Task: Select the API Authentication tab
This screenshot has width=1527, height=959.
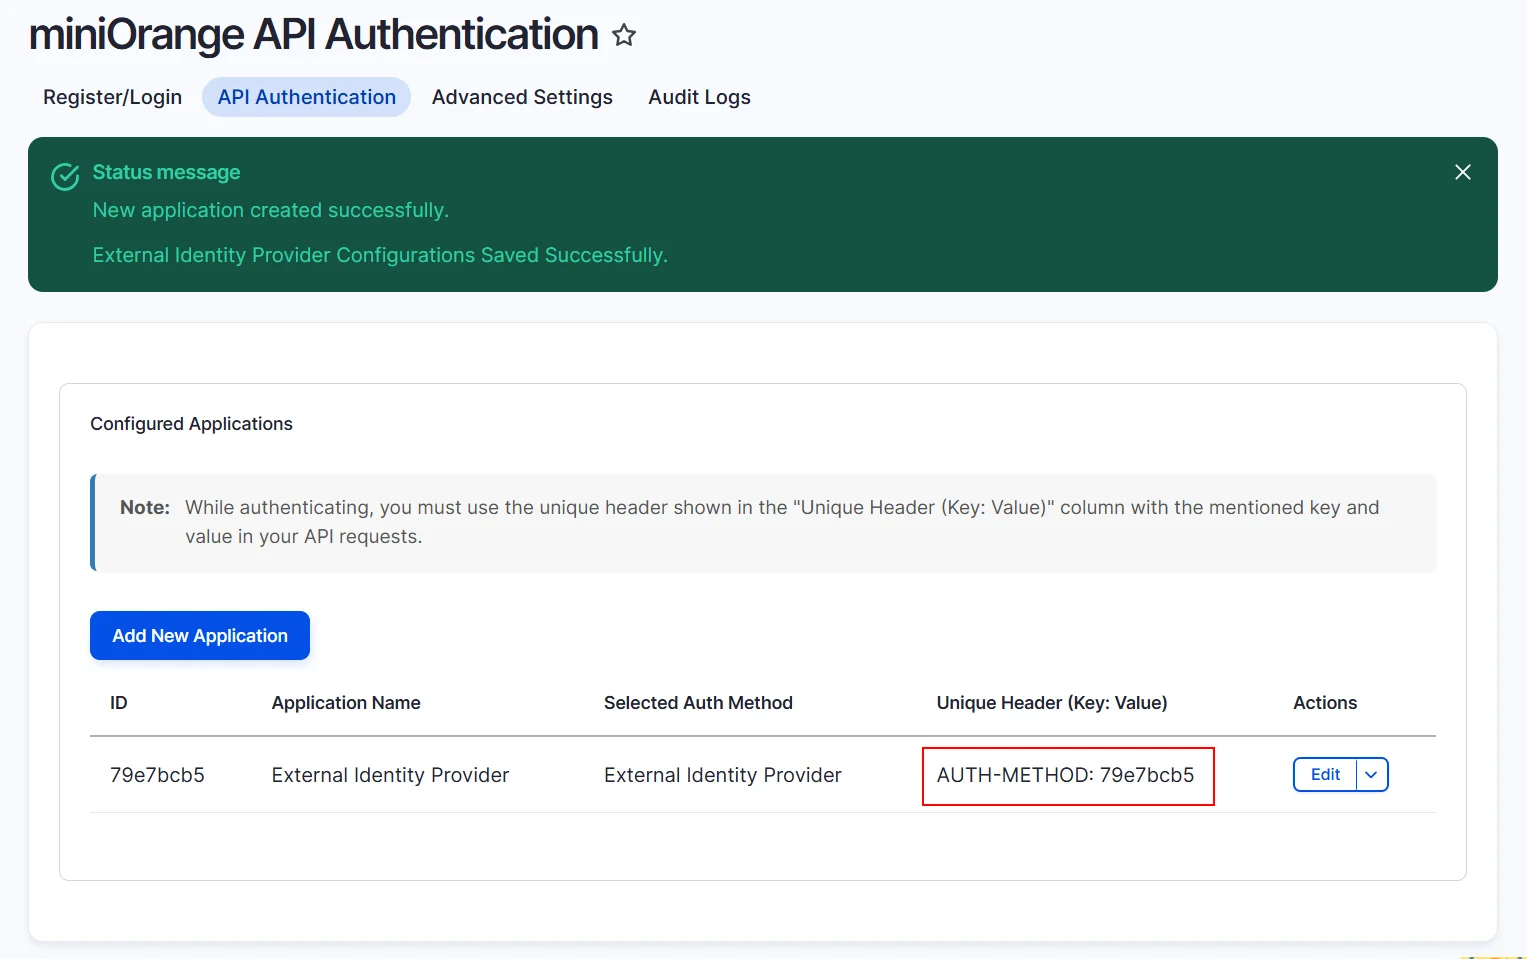Action: point(307,97)
